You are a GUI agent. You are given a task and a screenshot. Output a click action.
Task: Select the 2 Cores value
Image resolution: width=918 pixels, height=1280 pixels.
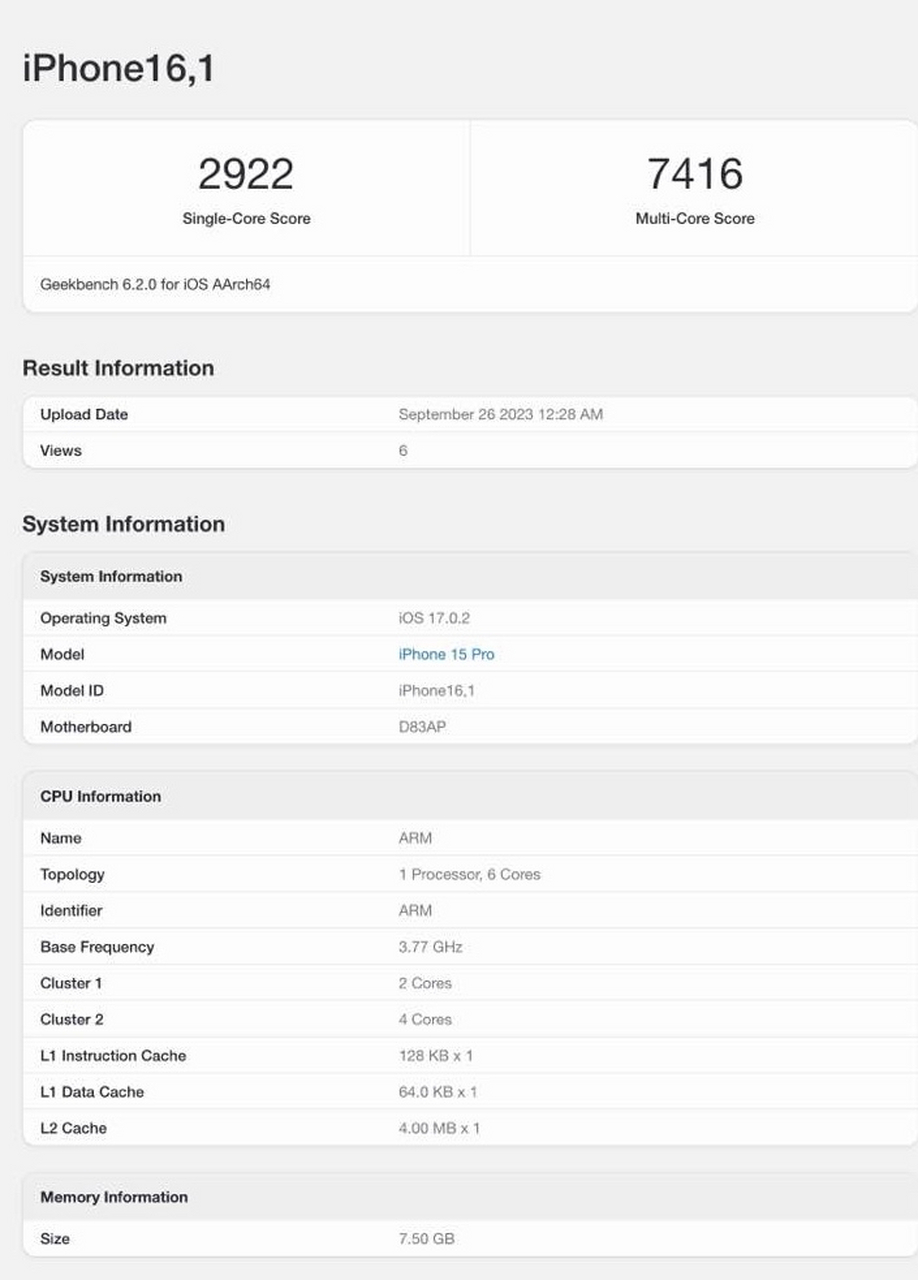click(x=425, y=983)
